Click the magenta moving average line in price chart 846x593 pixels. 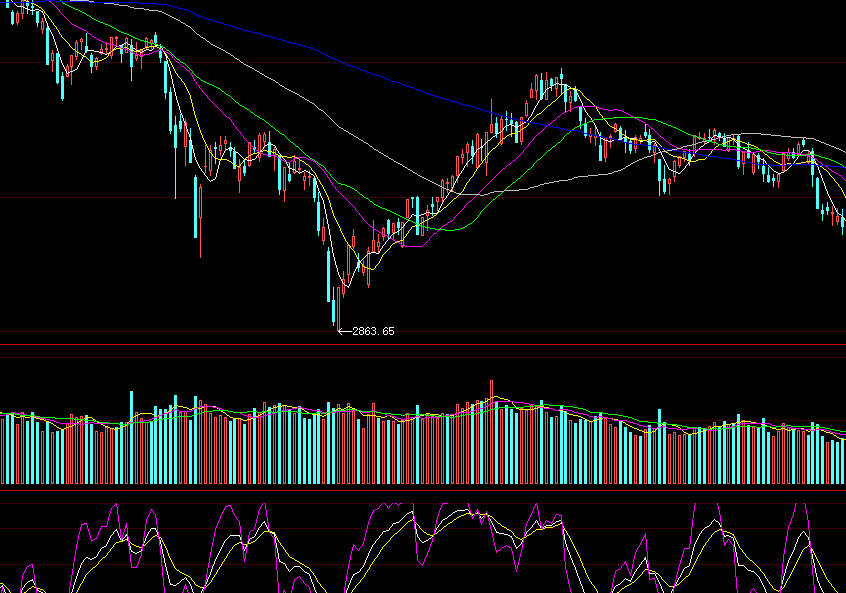pyautogui.click(x=222, y=109)
